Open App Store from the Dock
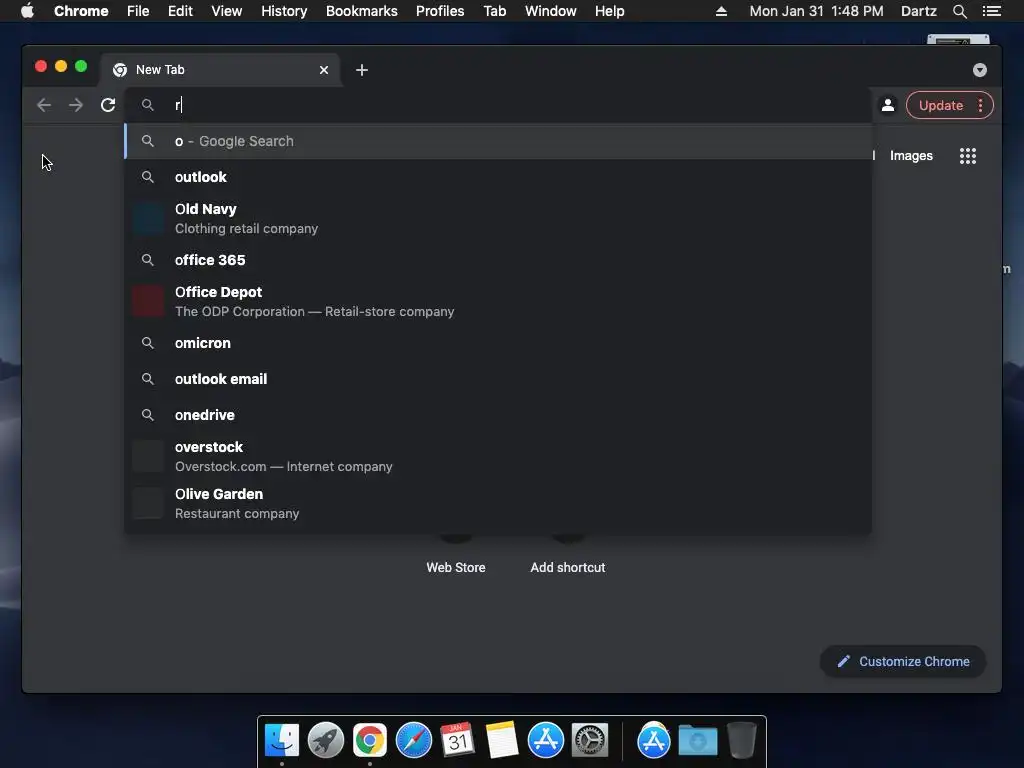The height and width of the screenshot is (768, 1024). [545, 741]
